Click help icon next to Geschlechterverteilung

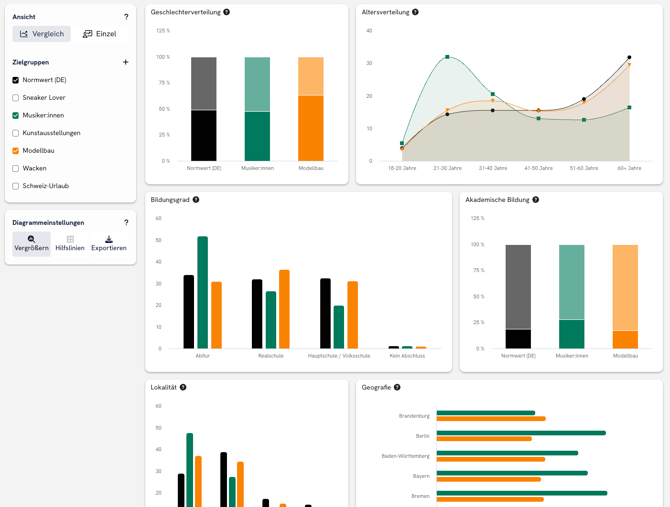[x=227, y=12]
